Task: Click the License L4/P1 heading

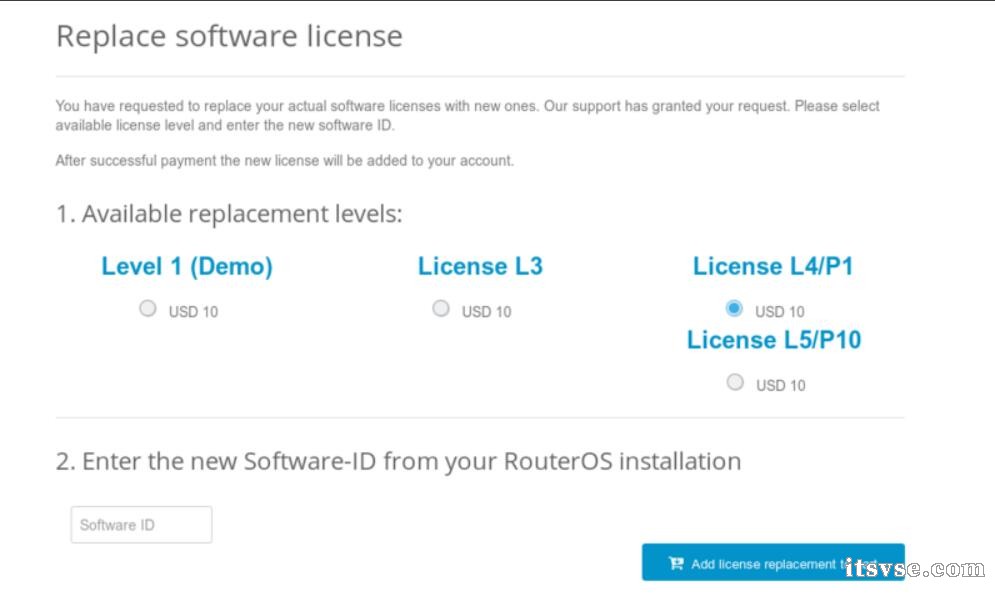Action: (x=773, y=267)
